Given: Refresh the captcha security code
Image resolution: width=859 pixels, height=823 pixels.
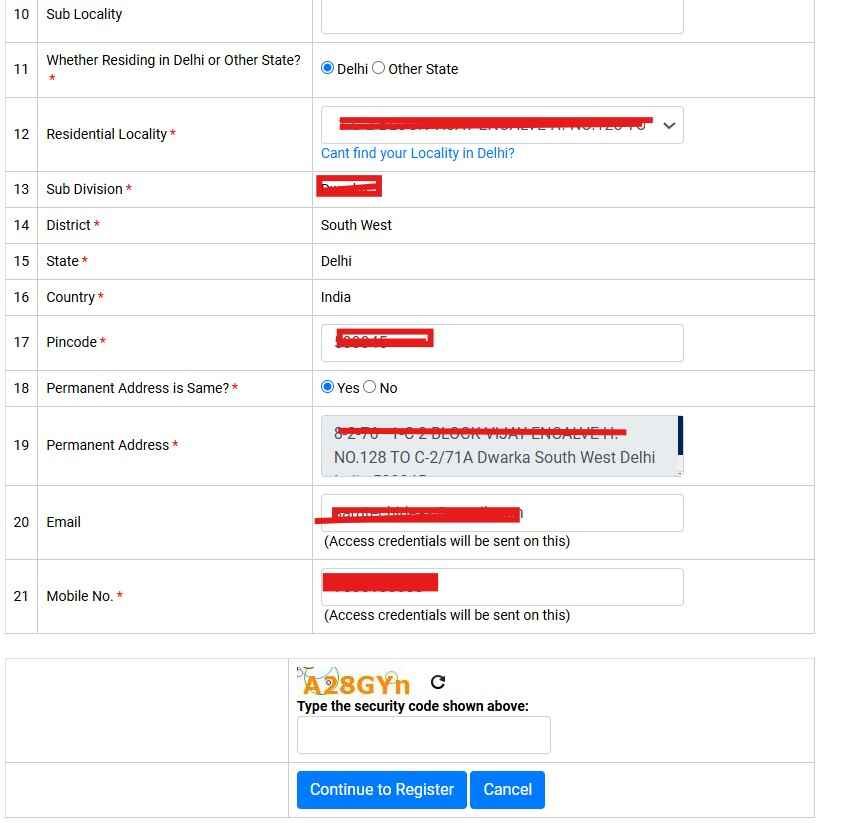Looking at the screenshot, I should [437, 682].
